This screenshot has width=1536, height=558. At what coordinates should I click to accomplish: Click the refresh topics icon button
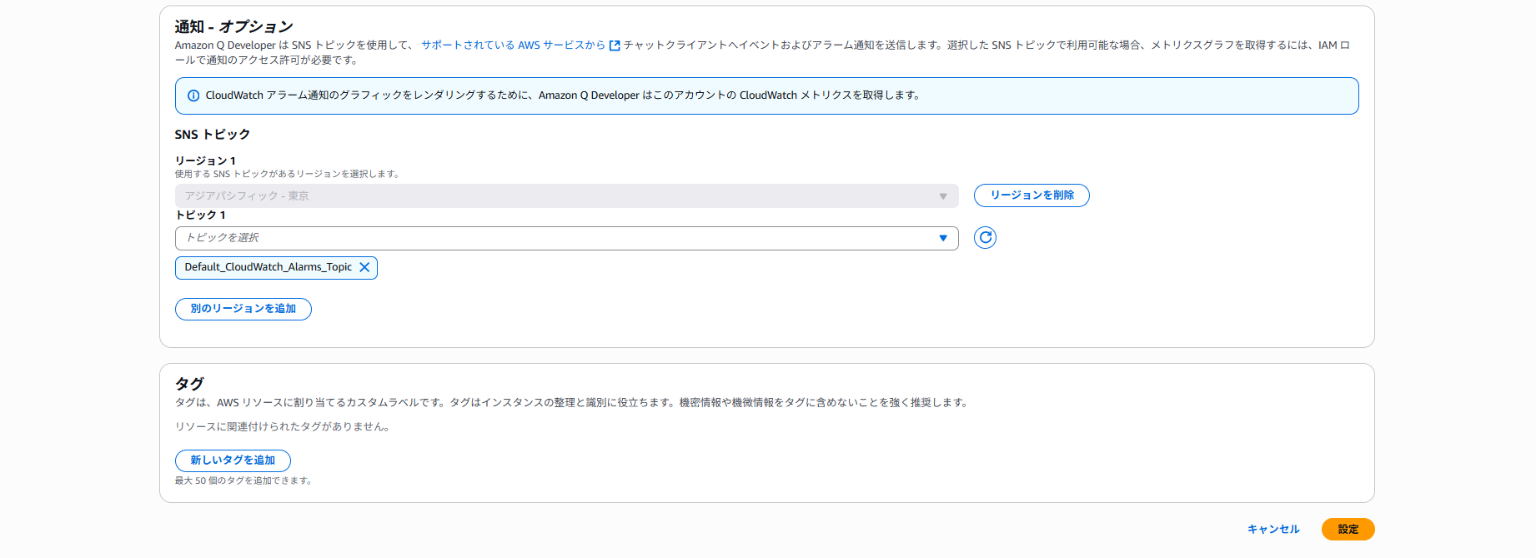coord(985,238)
